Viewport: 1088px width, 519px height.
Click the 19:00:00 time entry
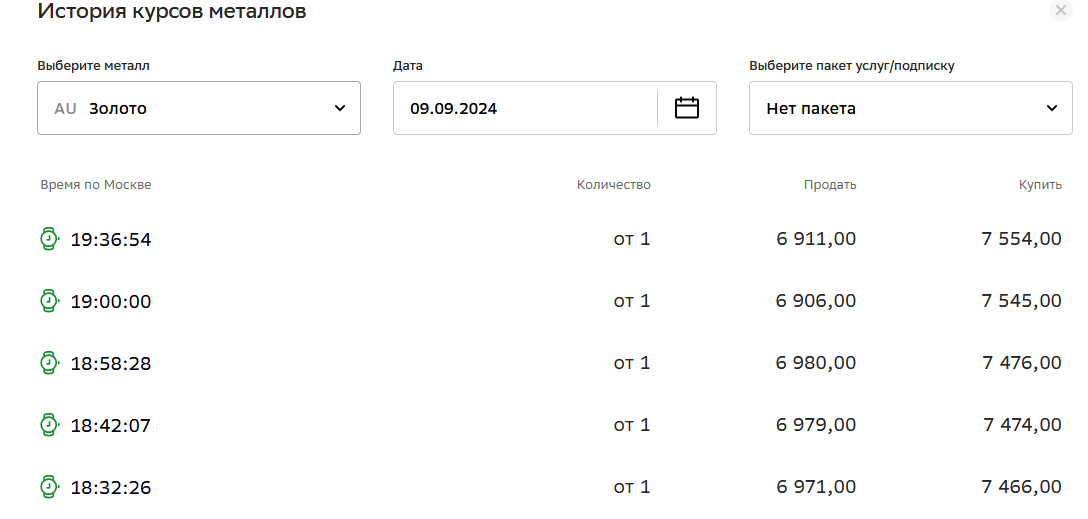coord(111,301)
